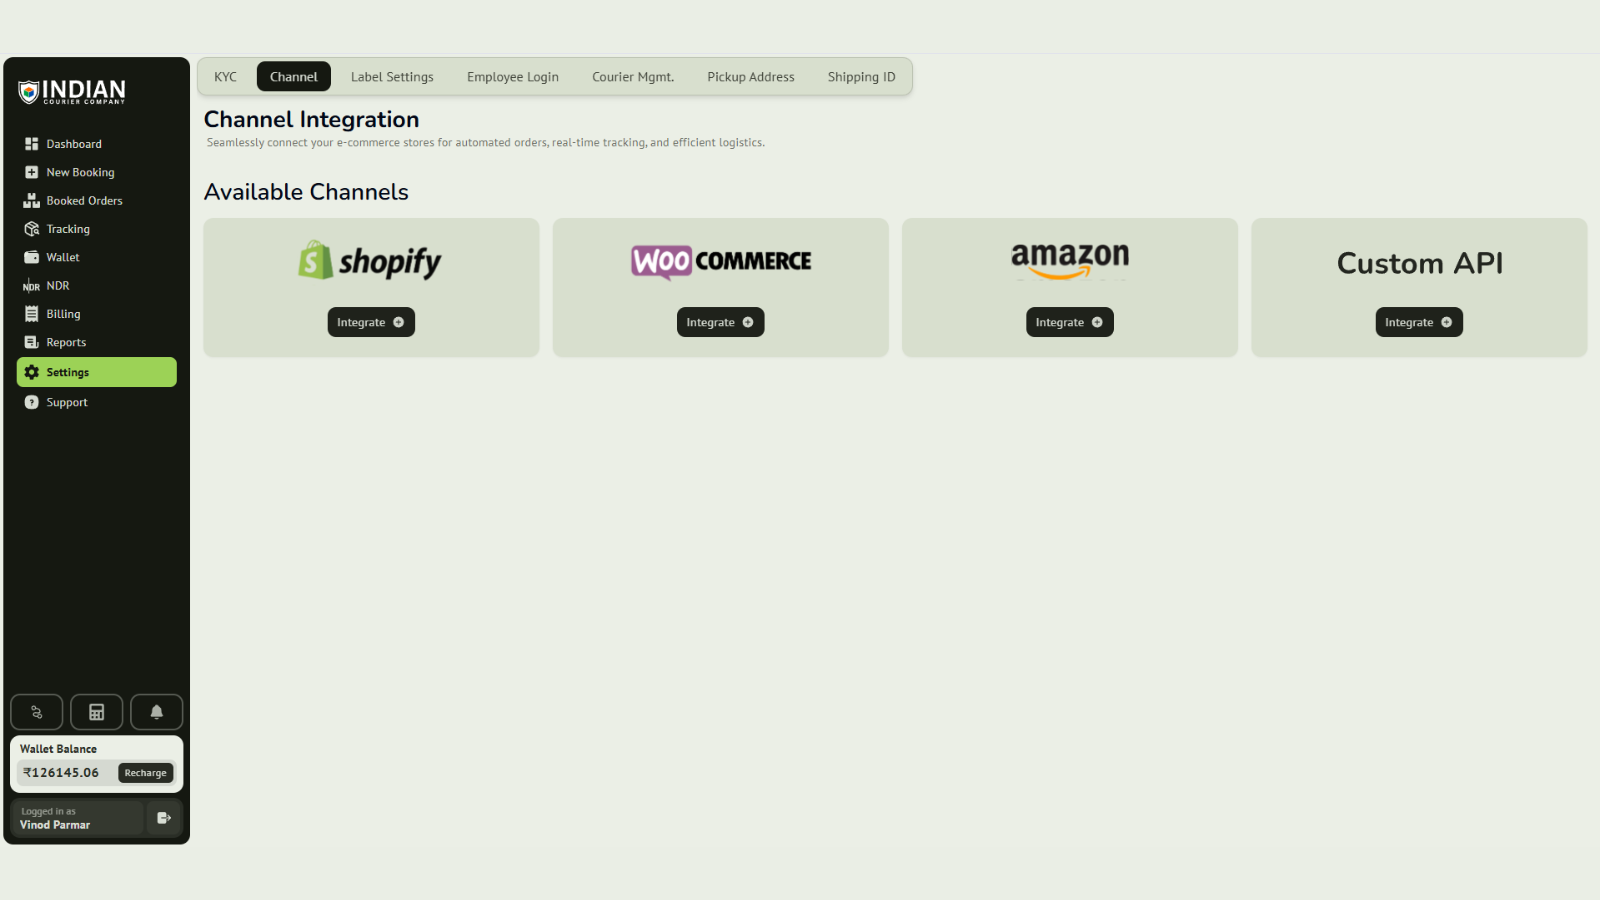Click Integrate under WooCommerce
Image resolution: width=1600 pixels, height=900 pixels.
tap(721, 322)
